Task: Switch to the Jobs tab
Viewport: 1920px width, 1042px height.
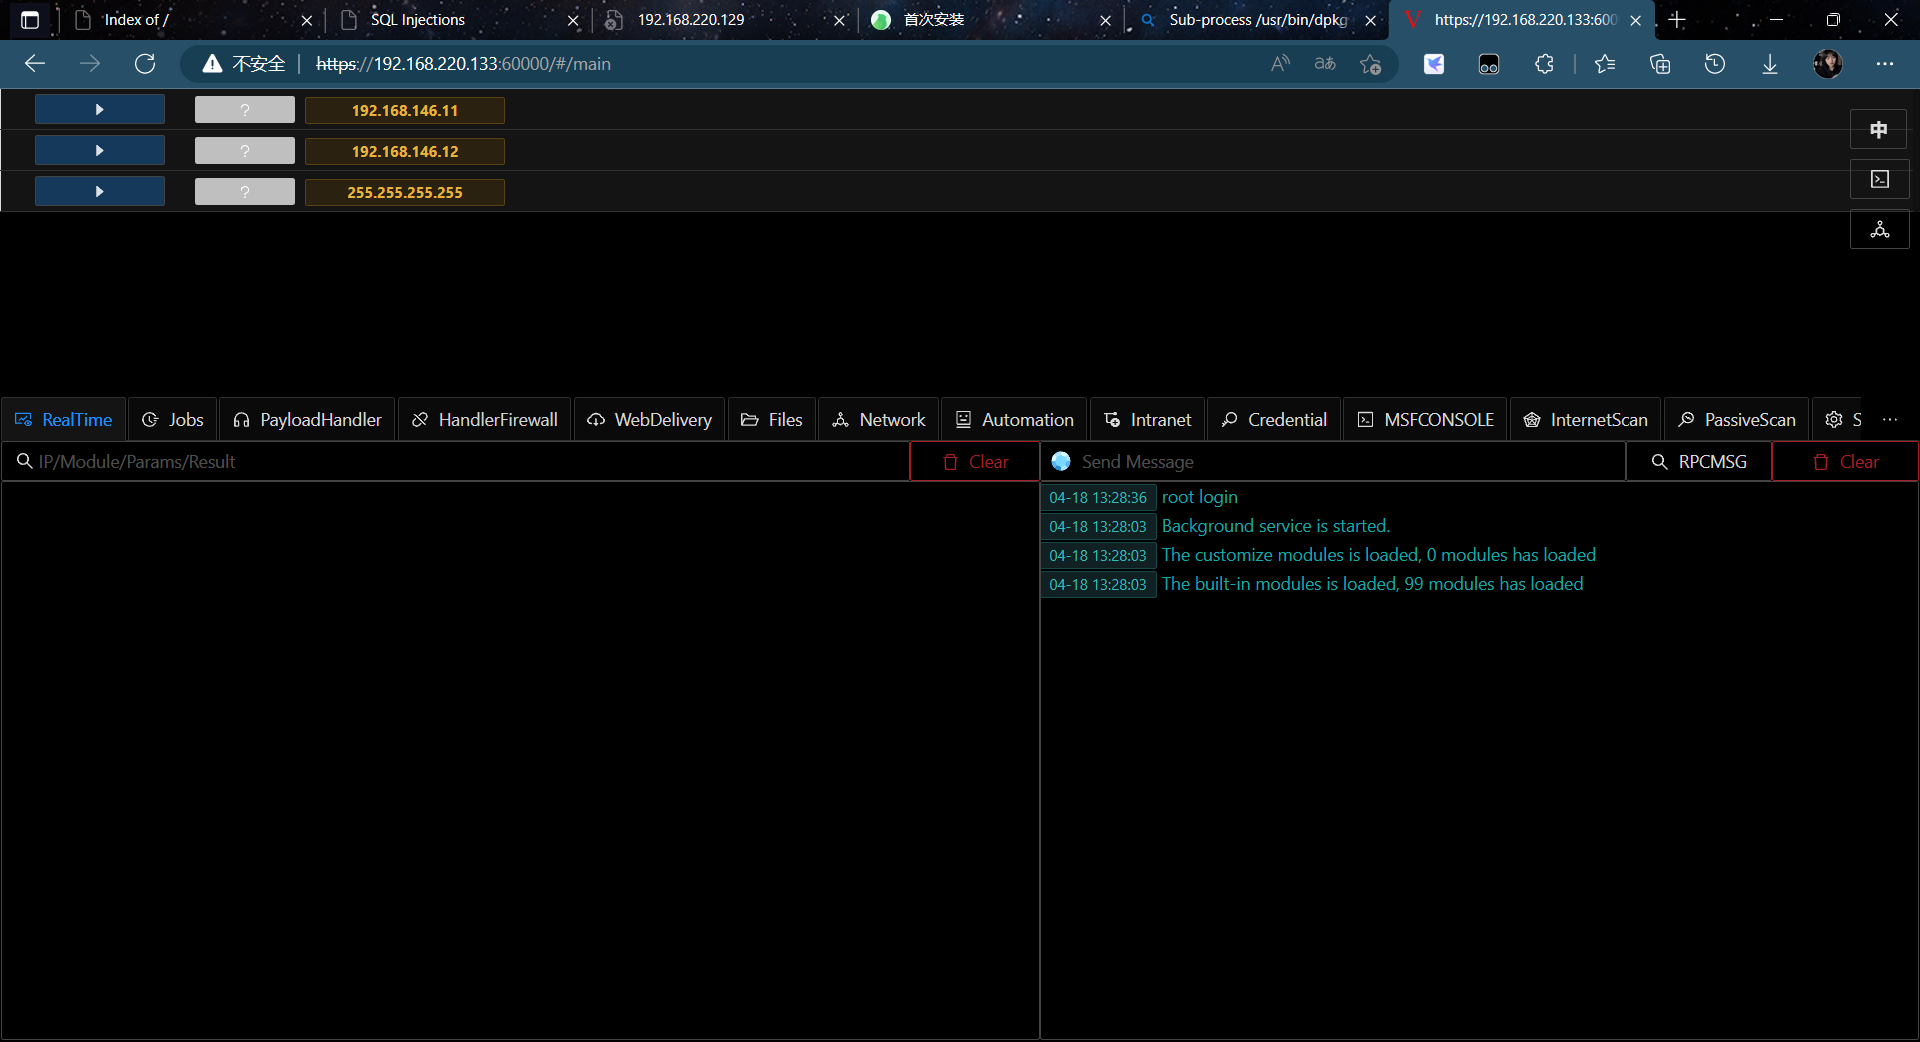Action: pos(172,419)
